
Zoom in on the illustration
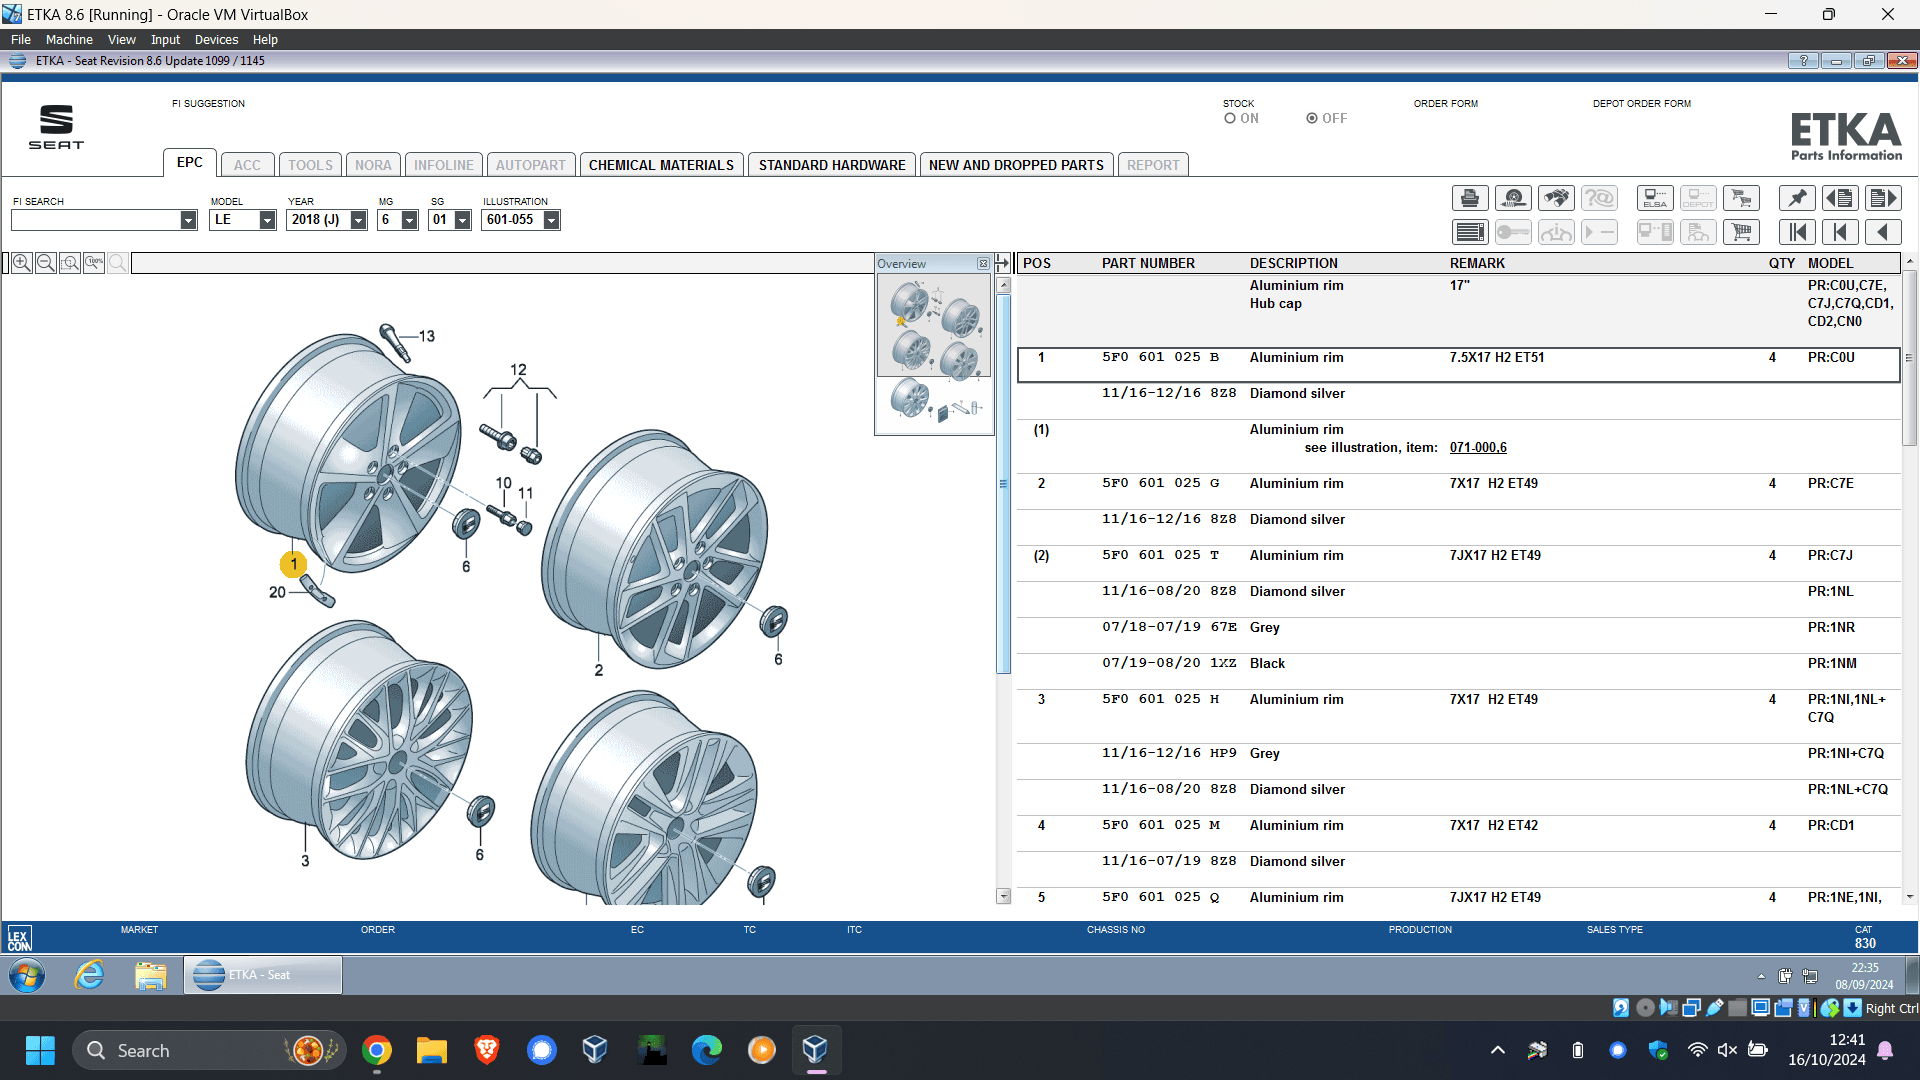pos(21,263)
